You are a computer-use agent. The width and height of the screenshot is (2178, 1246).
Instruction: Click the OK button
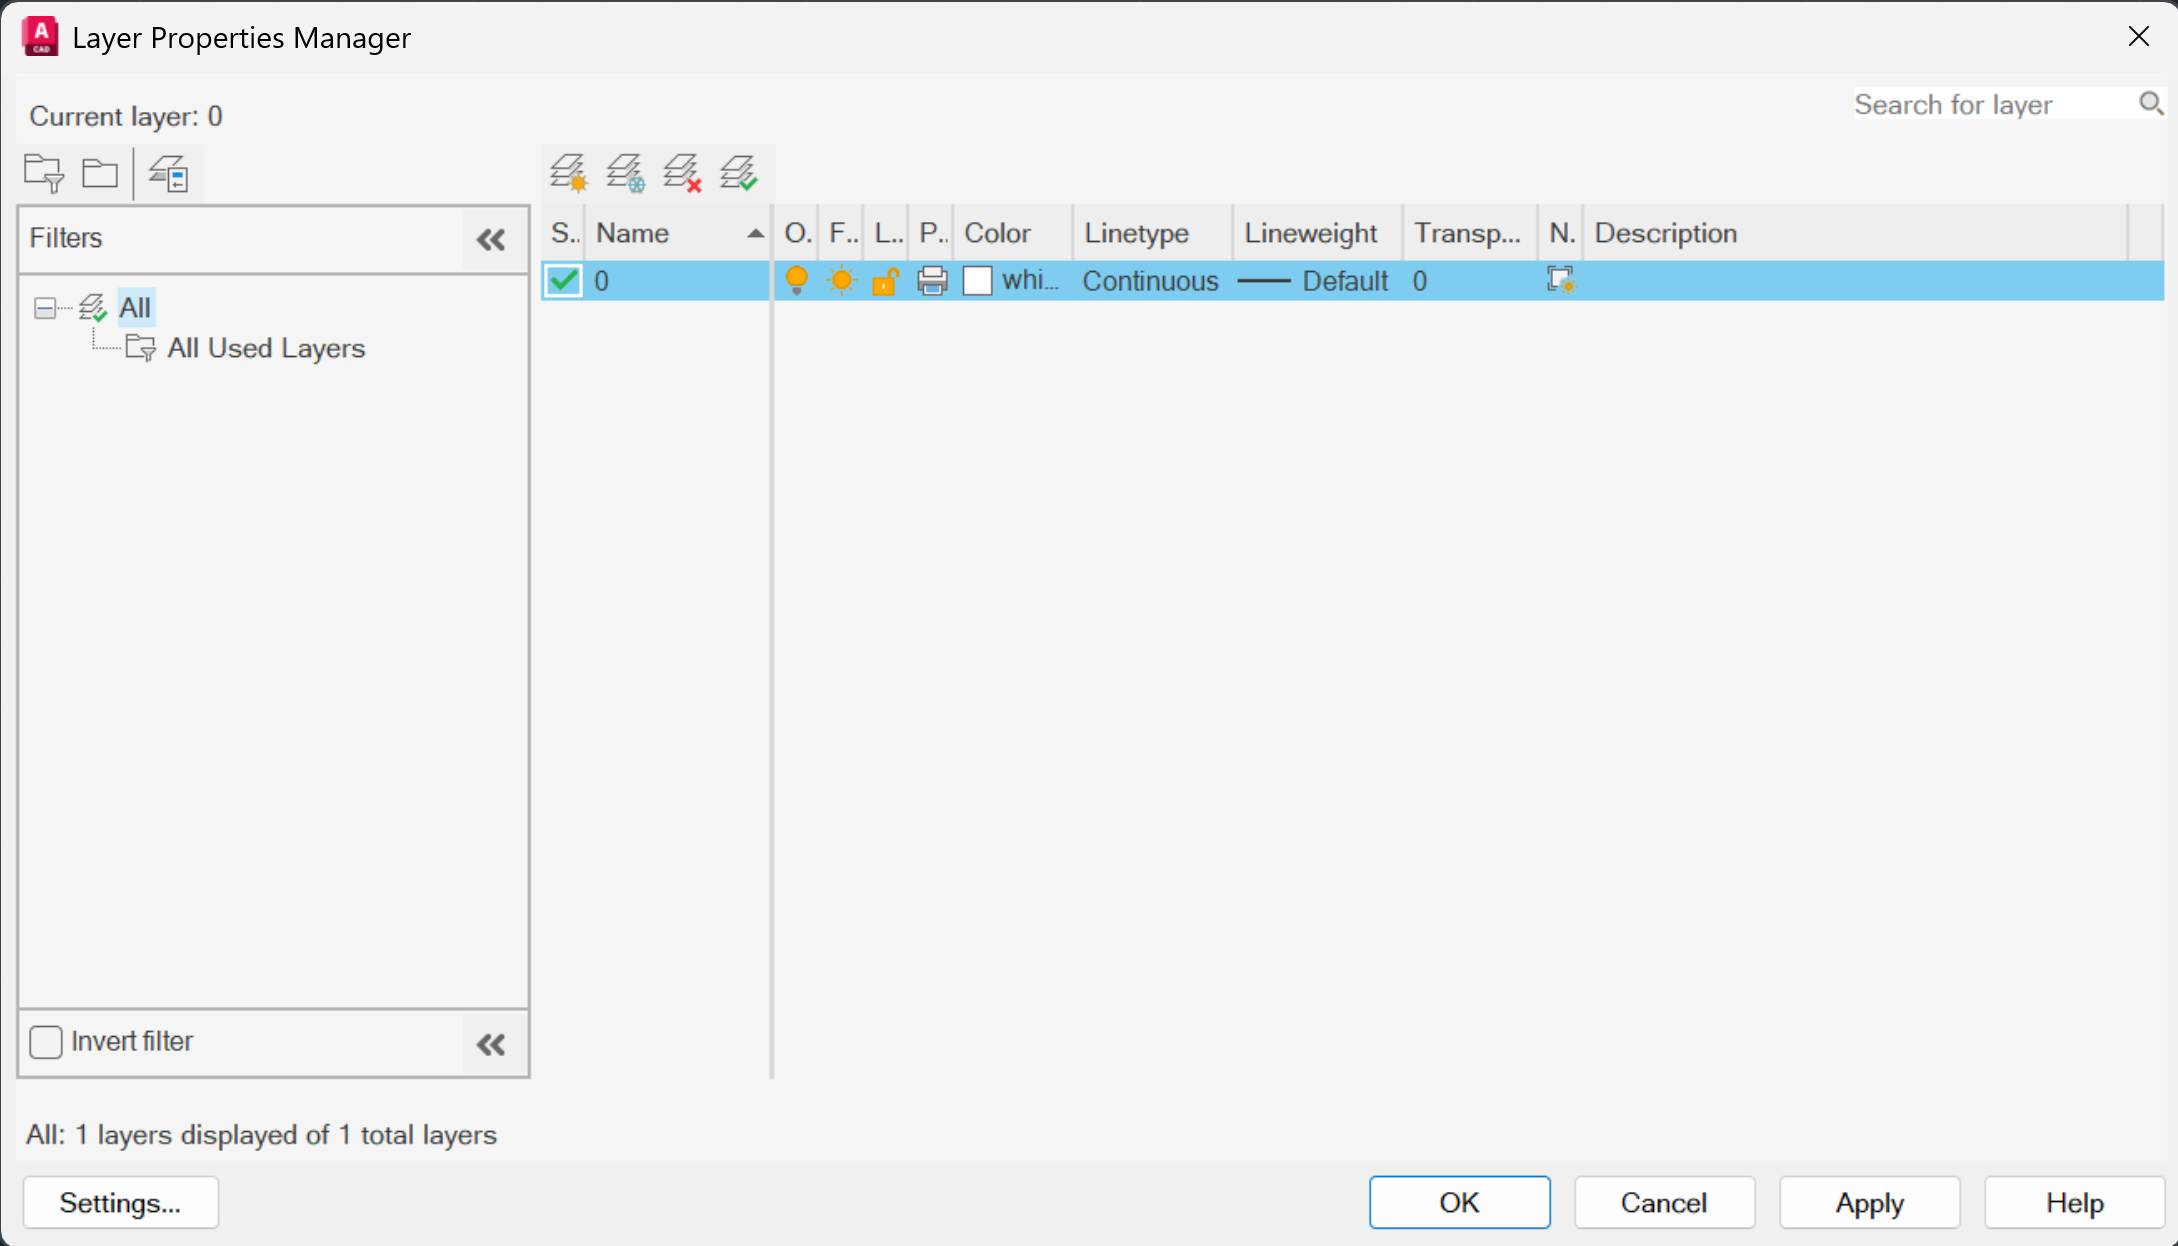tap(1459, 1202)
